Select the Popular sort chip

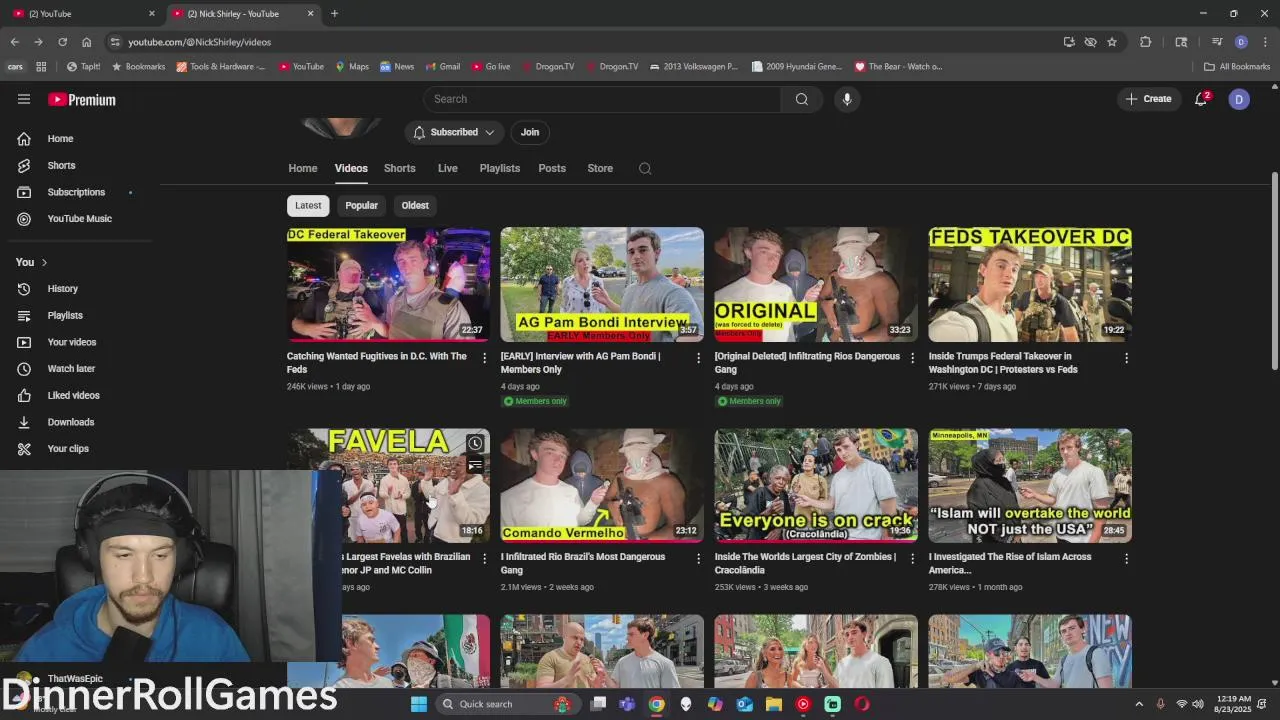click(361, 205)
